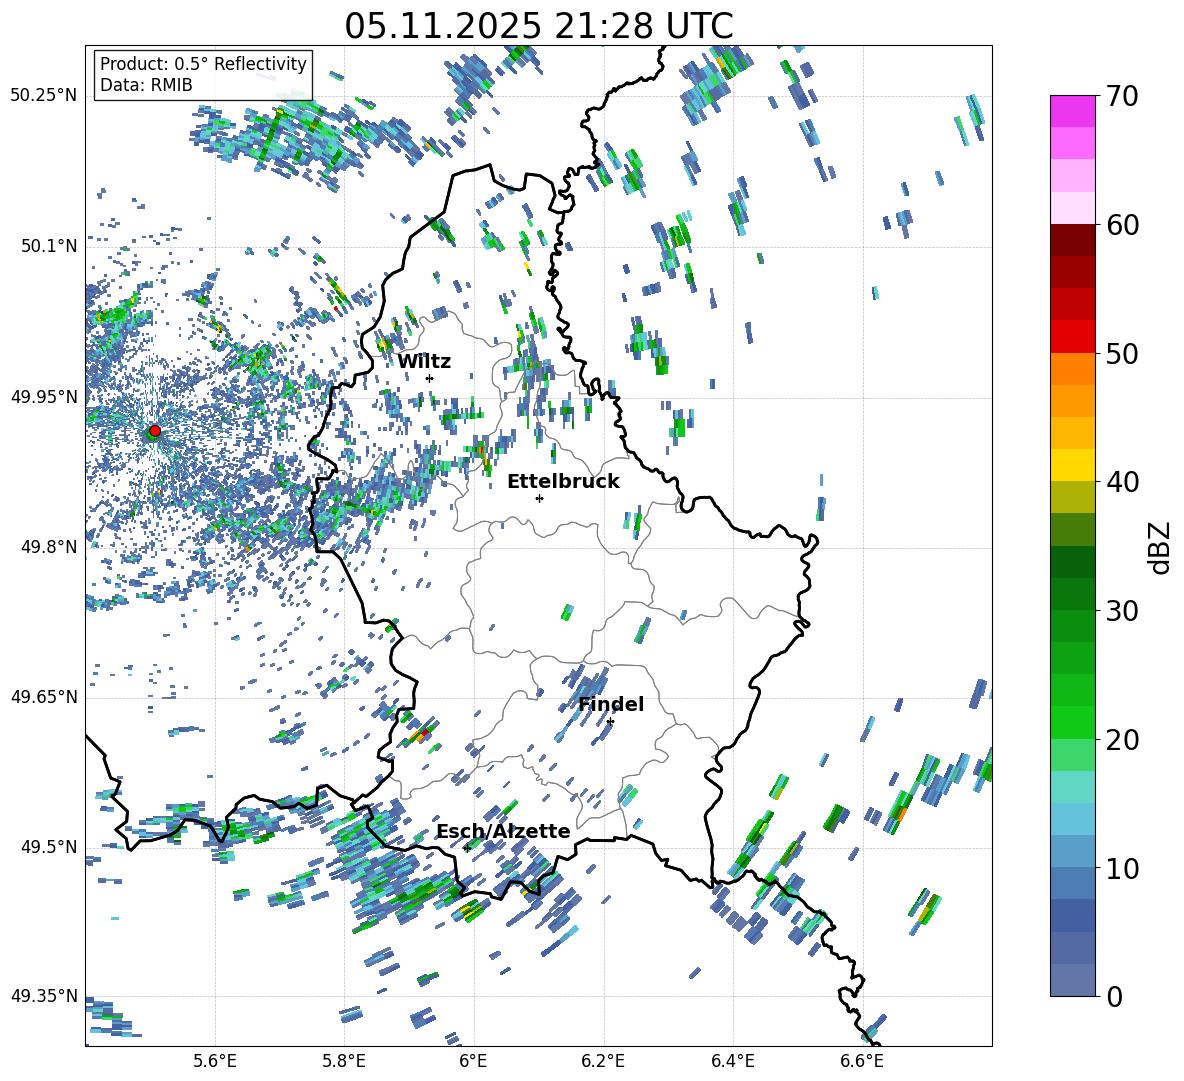Click the 6°E longitude label

[x=473, y=1061]
